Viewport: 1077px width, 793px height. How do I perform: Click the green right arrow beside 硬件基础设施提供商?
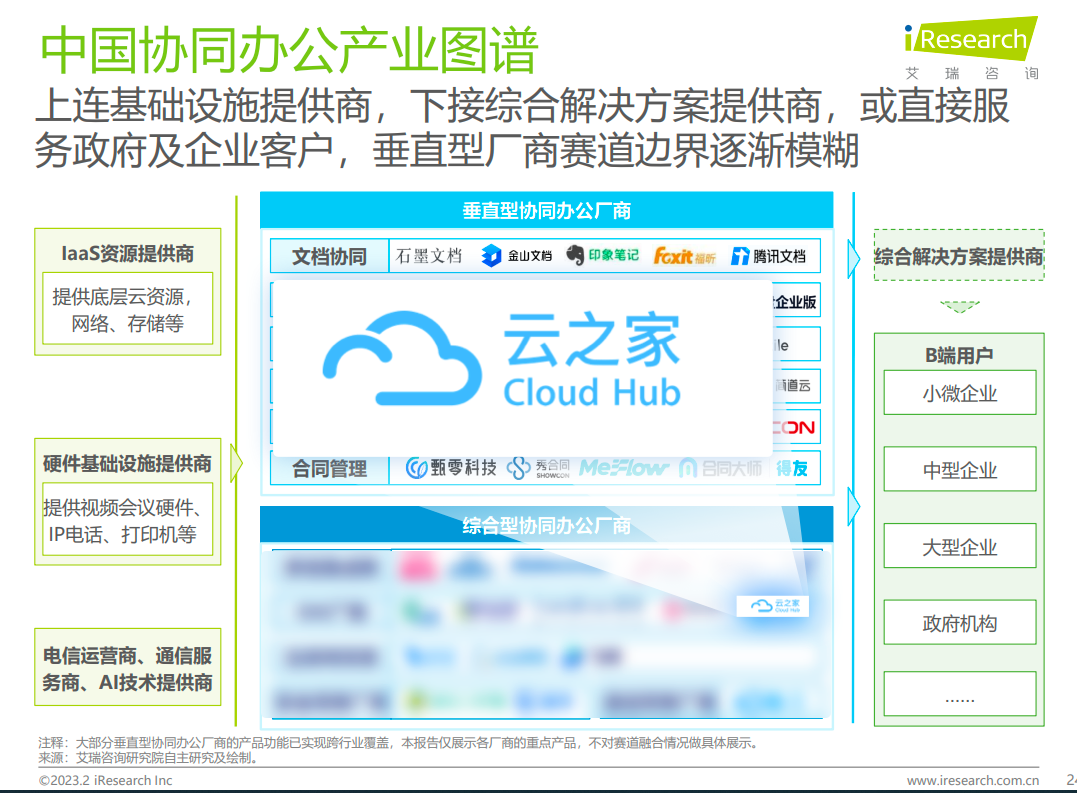point(236,463)
